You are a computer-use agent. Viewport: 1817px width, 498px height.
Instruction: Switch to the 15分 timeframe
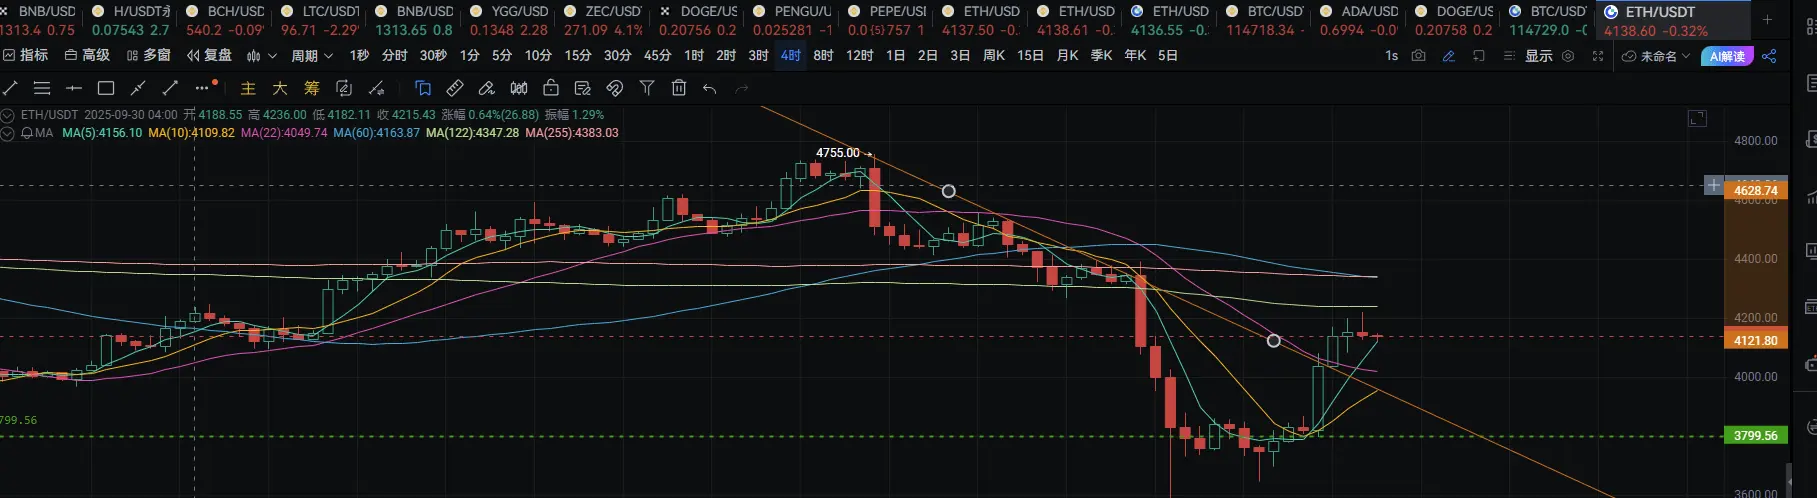577,55
